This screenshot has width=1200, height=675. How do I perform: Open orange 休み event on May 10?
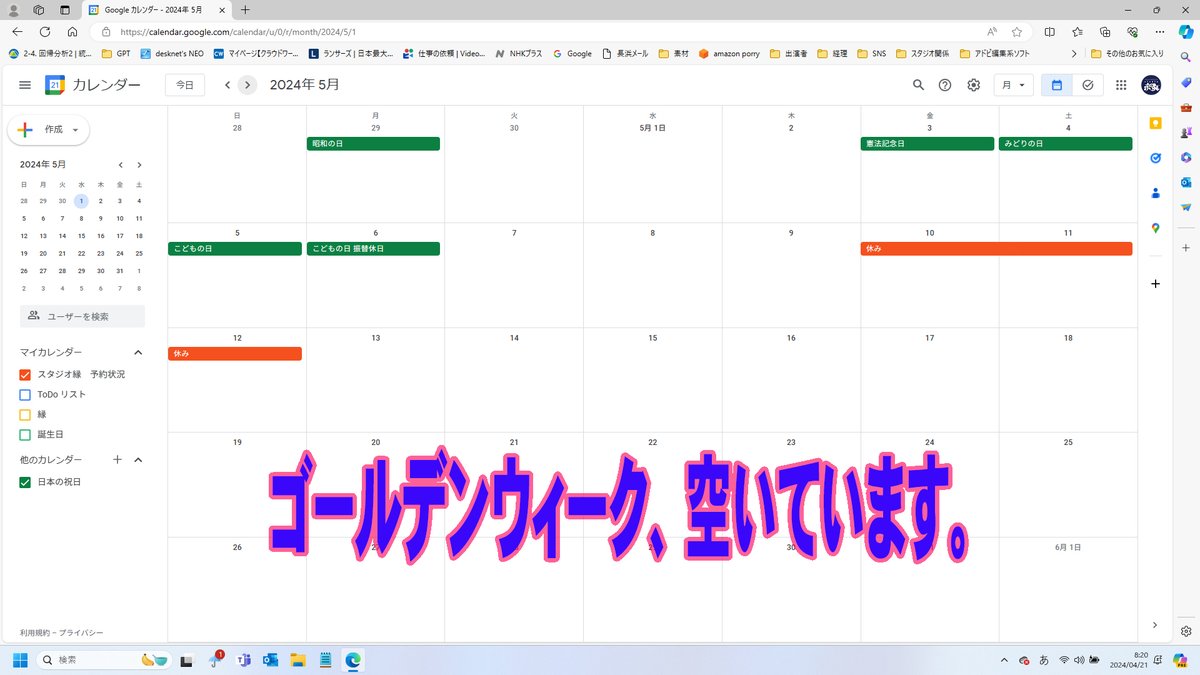(996, 249)
